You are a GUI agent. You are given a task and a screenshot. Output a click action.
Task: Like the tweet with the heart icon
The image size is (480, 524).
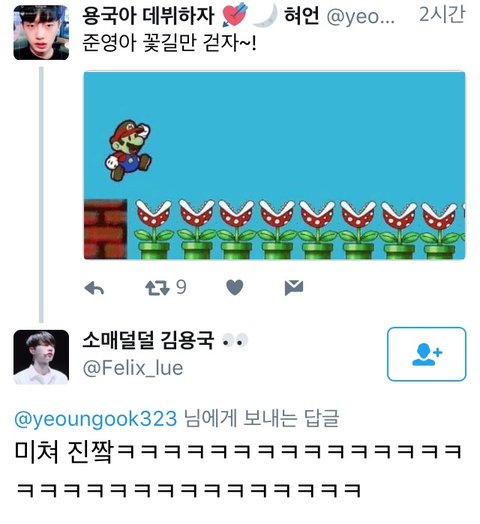pyautogui.click(x=235, y=288)
